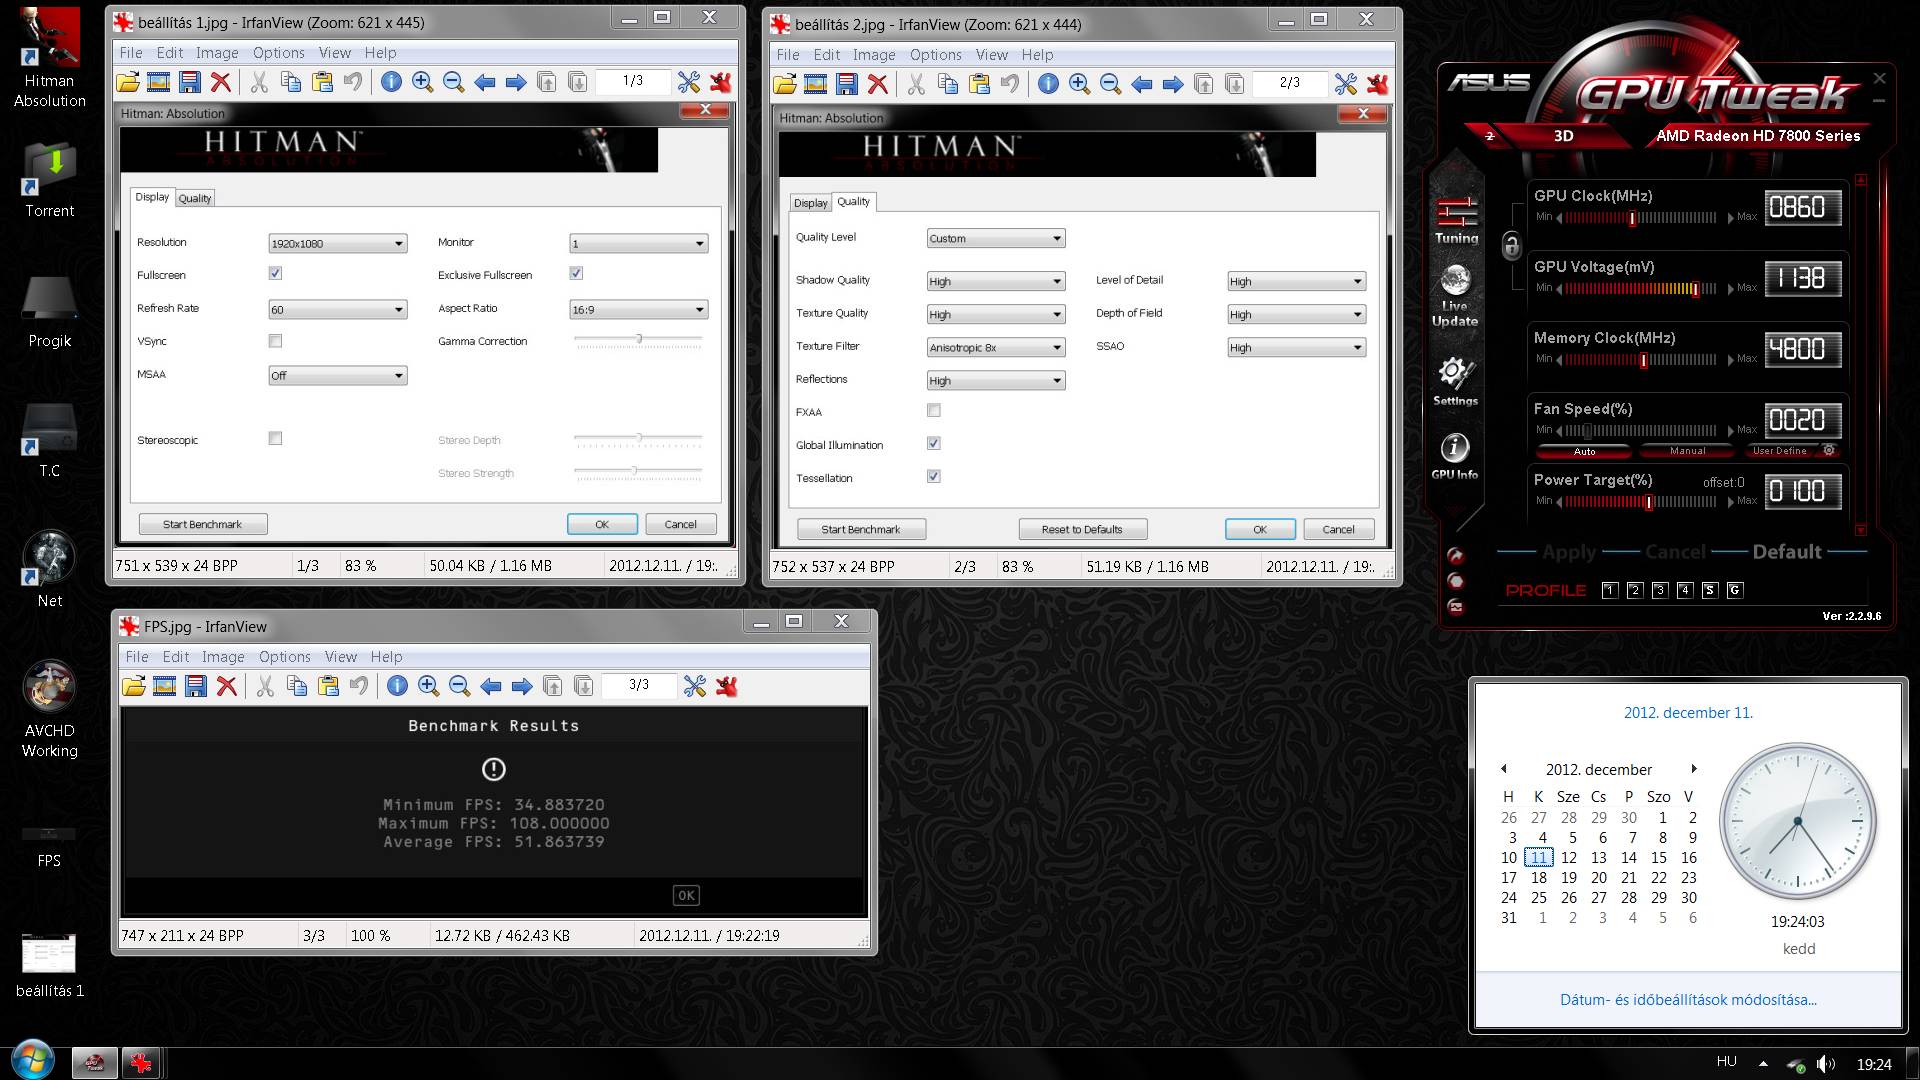Toggle Tessellation checkbox
This screenshot has width=1920, height=1080.
pyautogui.click(x=934, y=476)
